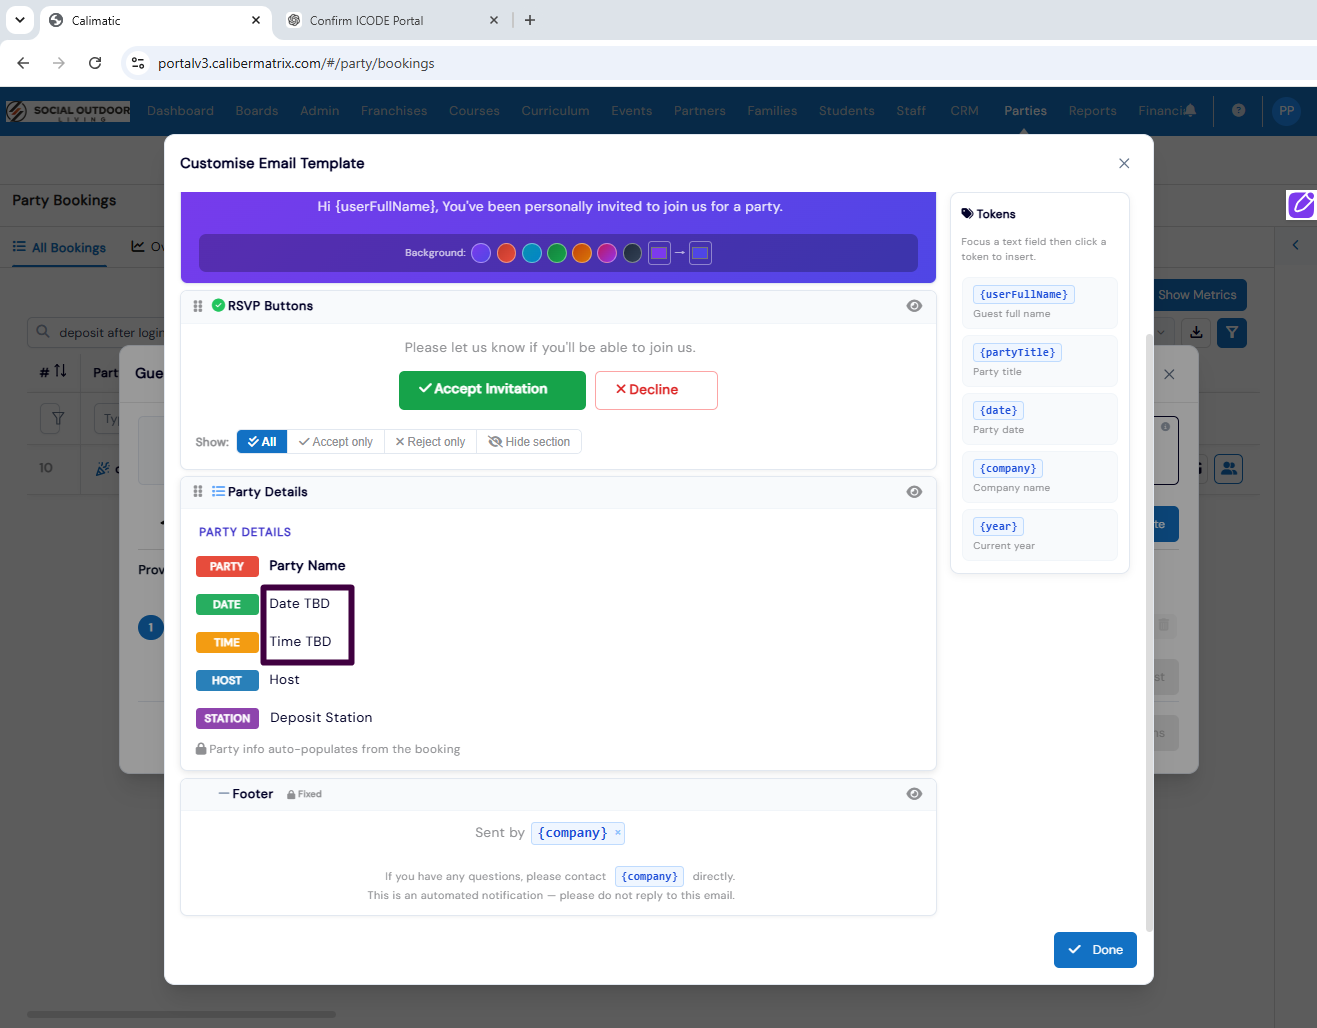1317x1028 pixels.
Task: Insert the {year} token
Action: click(x=999, y=527)
